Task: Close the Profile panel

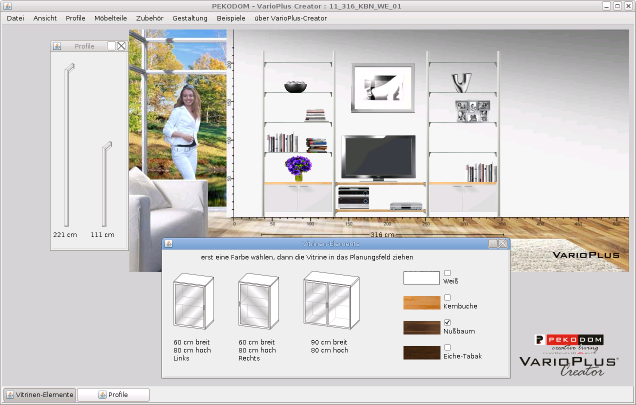Action: 121,46
